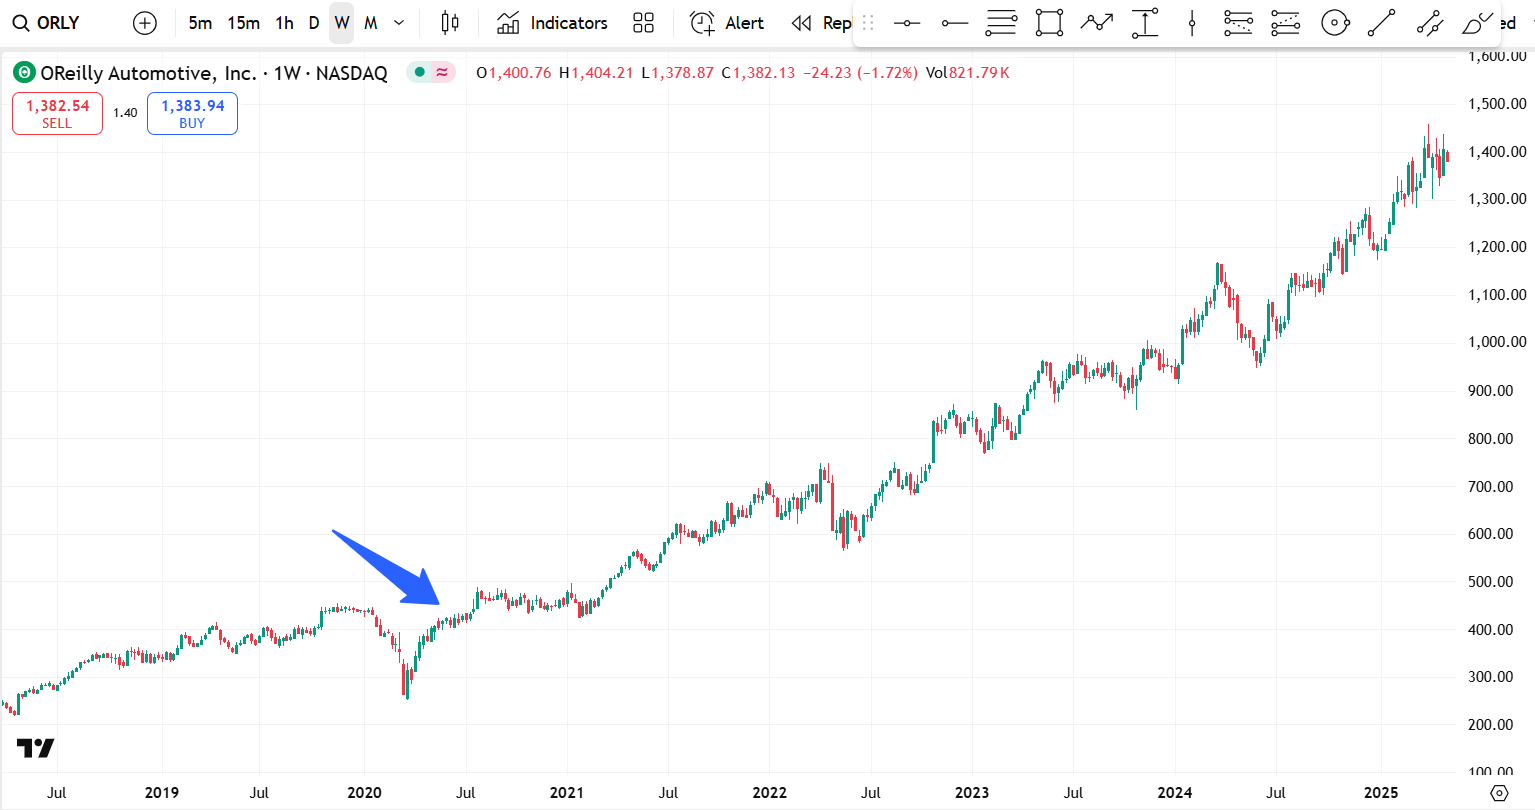Click the 1,400.00 price axis label
This screenshot has width=1535, height=810.
(x=1497, y=152)
